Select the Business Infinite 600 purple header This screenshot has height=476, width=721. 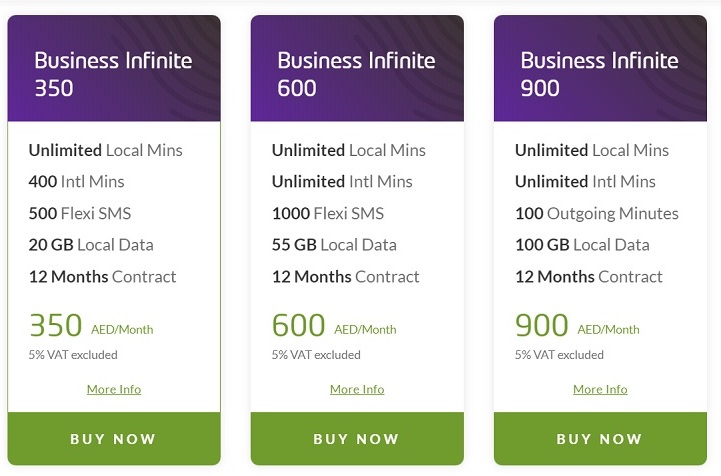pyautogui.click(x=357, y=72)
